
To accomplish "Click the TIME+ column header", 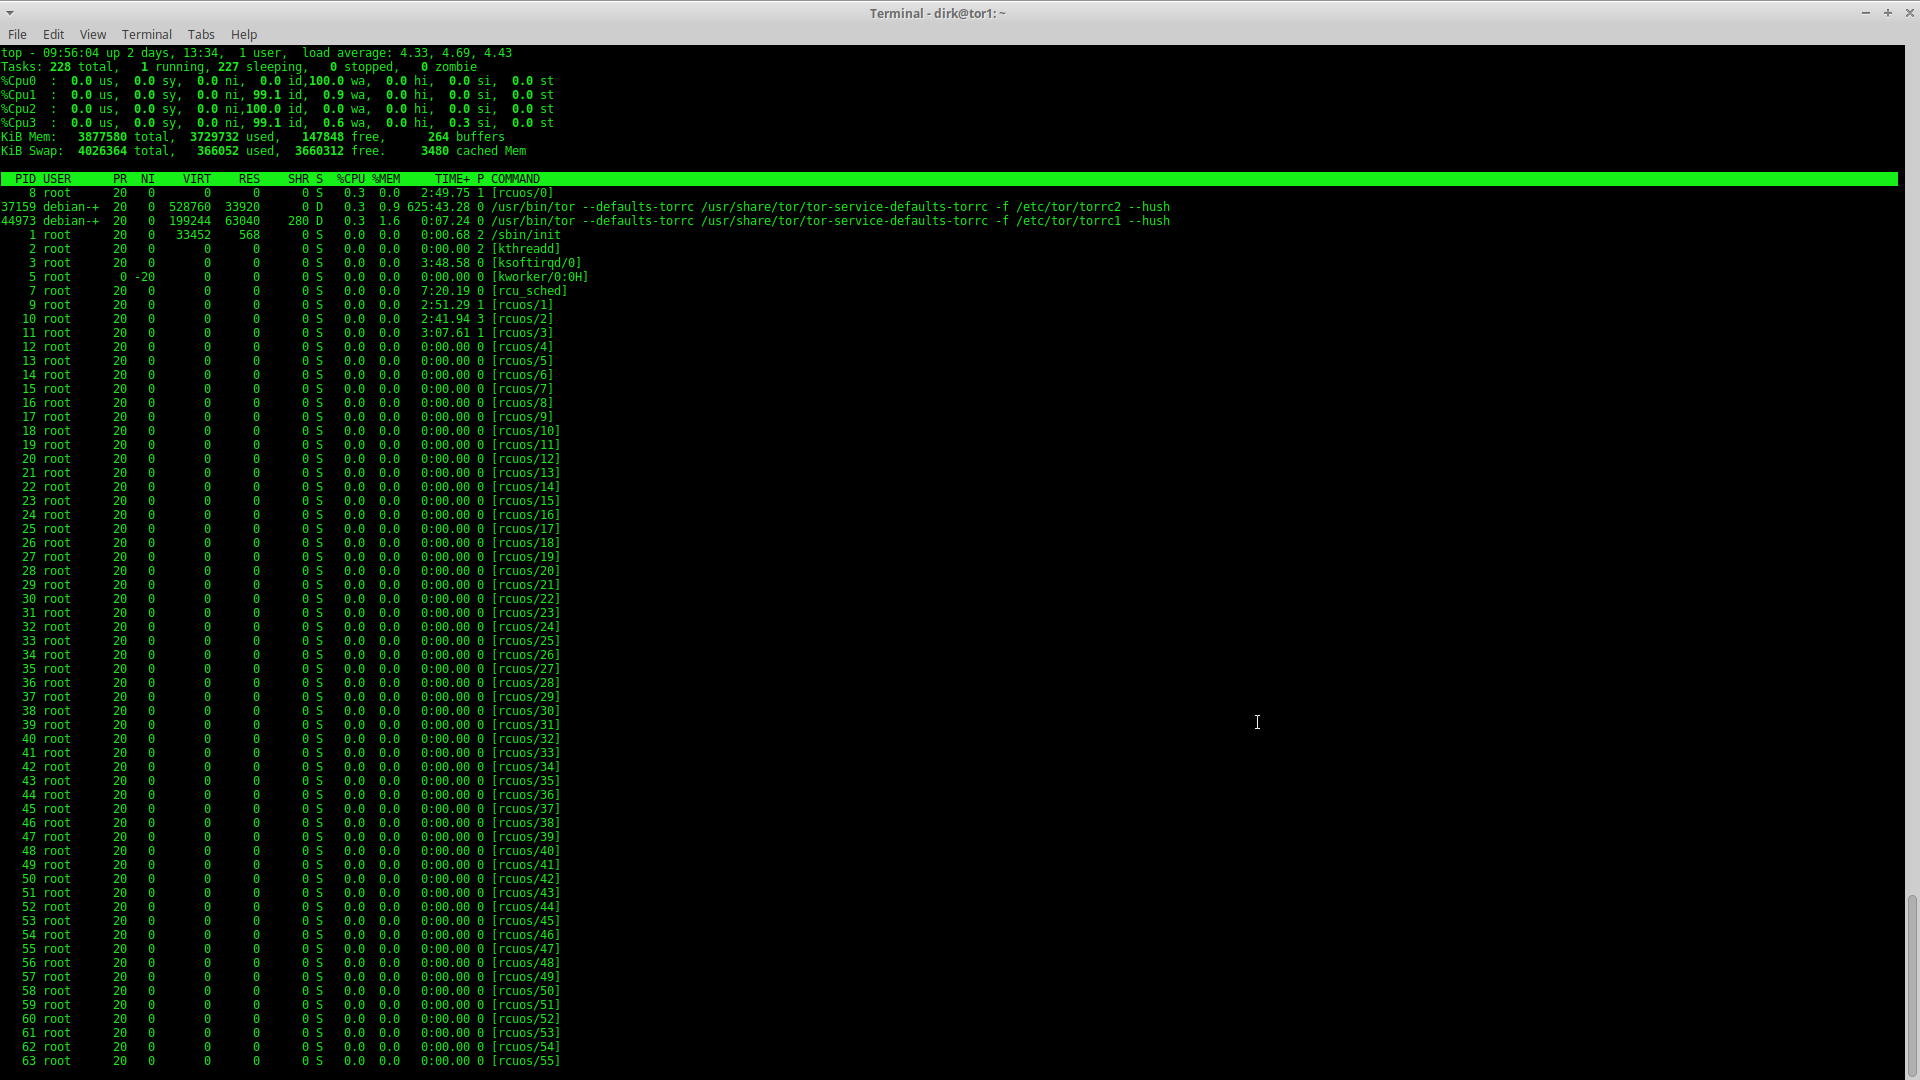I will 452,179.
